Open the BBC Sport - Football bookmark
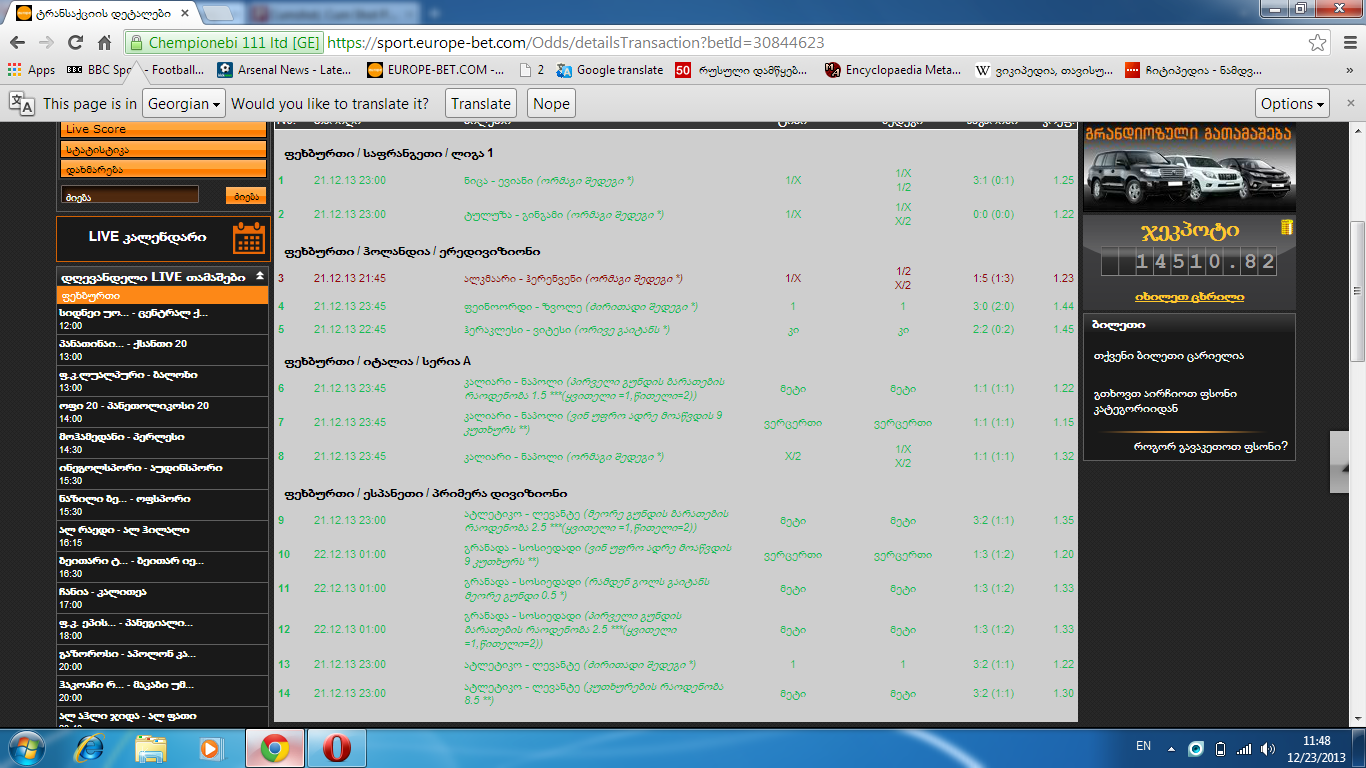1366x768 pixels. click(x=135, y=70)
